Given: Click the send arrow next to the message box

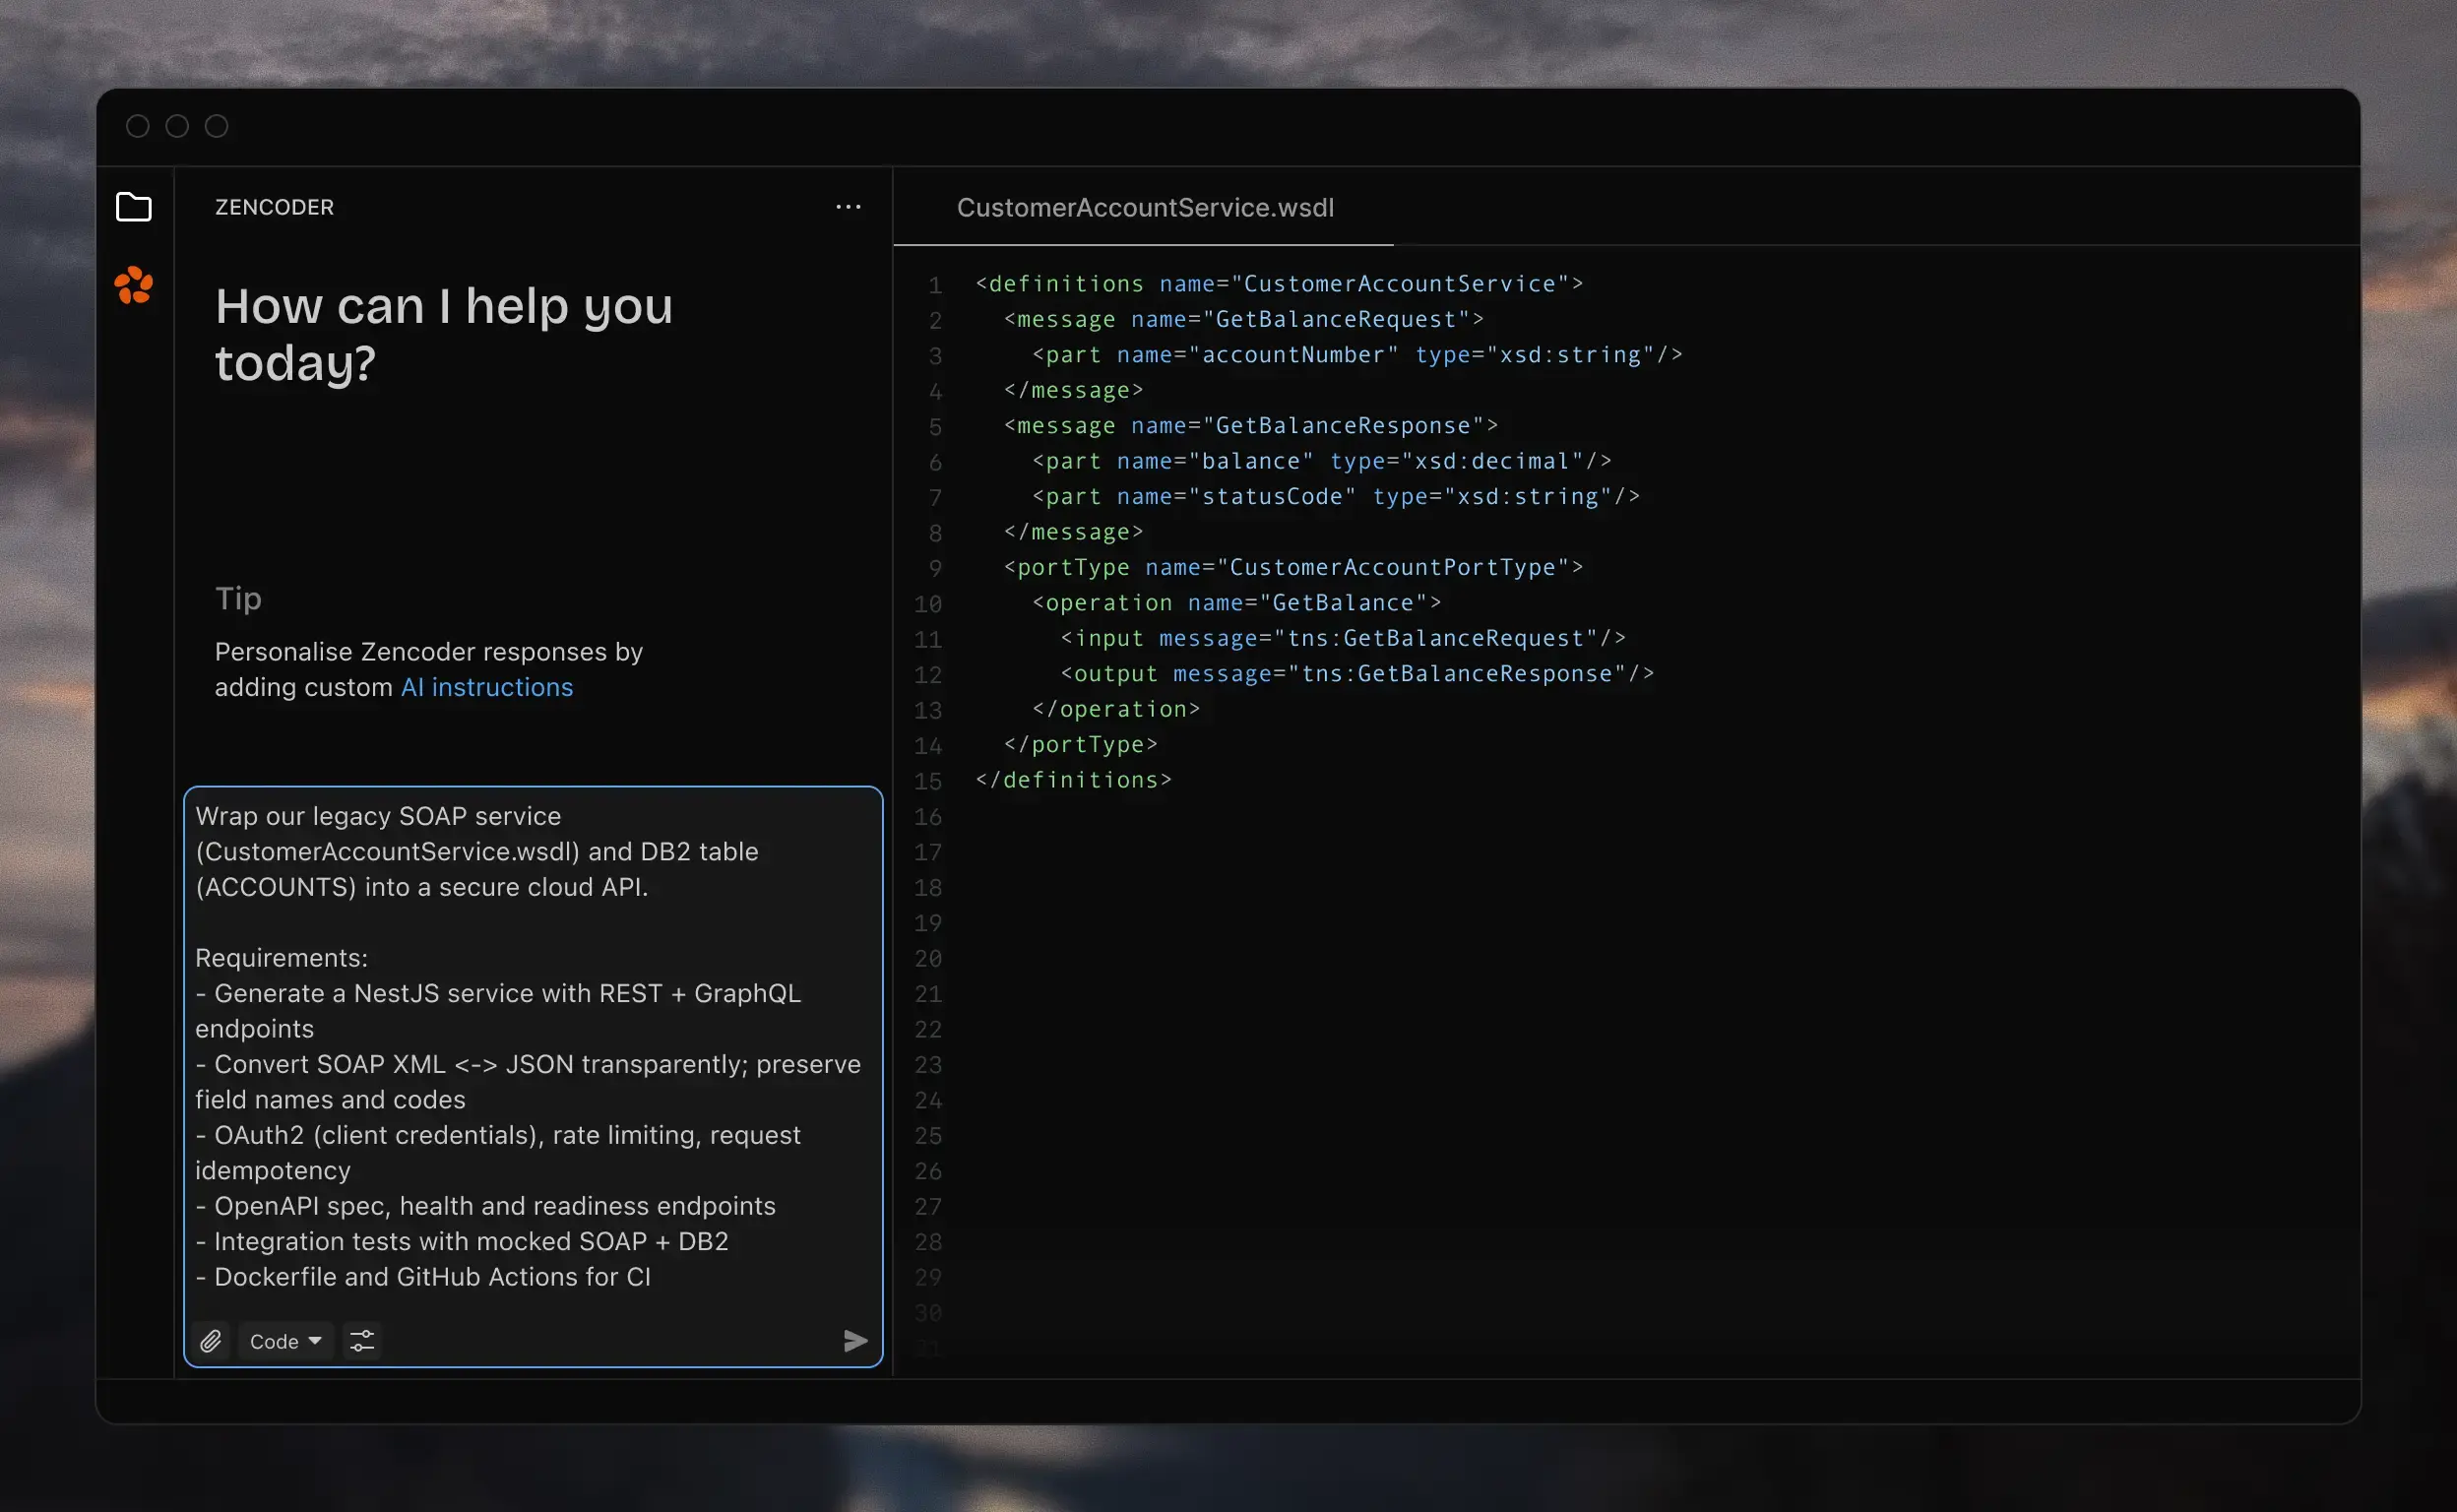Looking at the screenshot, I should pyautogui.click(x=855, y=1341).
